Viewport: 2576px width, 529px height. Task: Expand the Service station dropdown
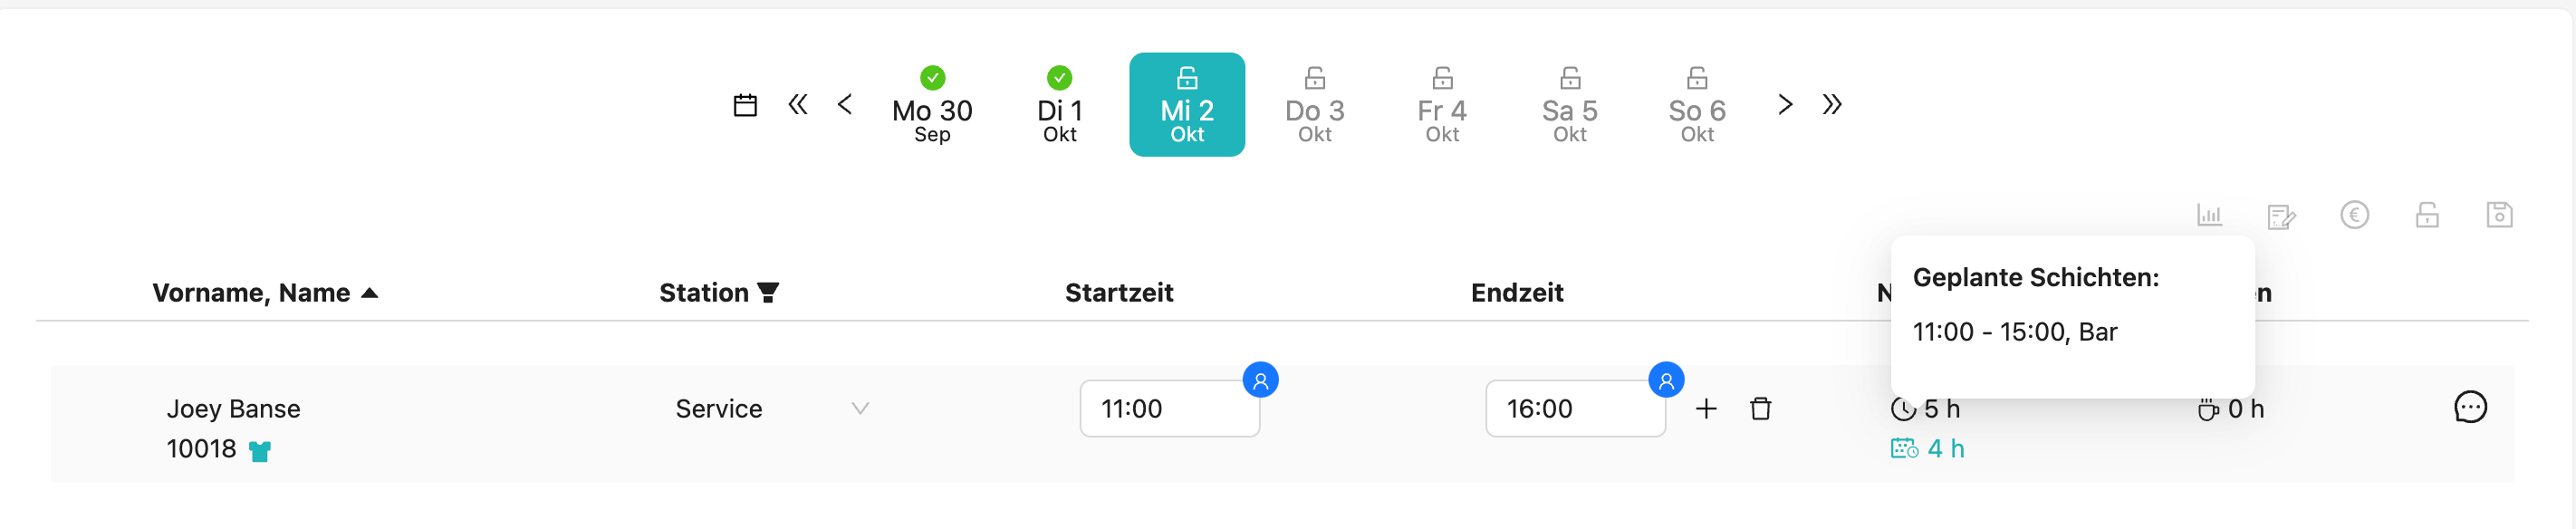pyautogui.click(x=859, y=408)
